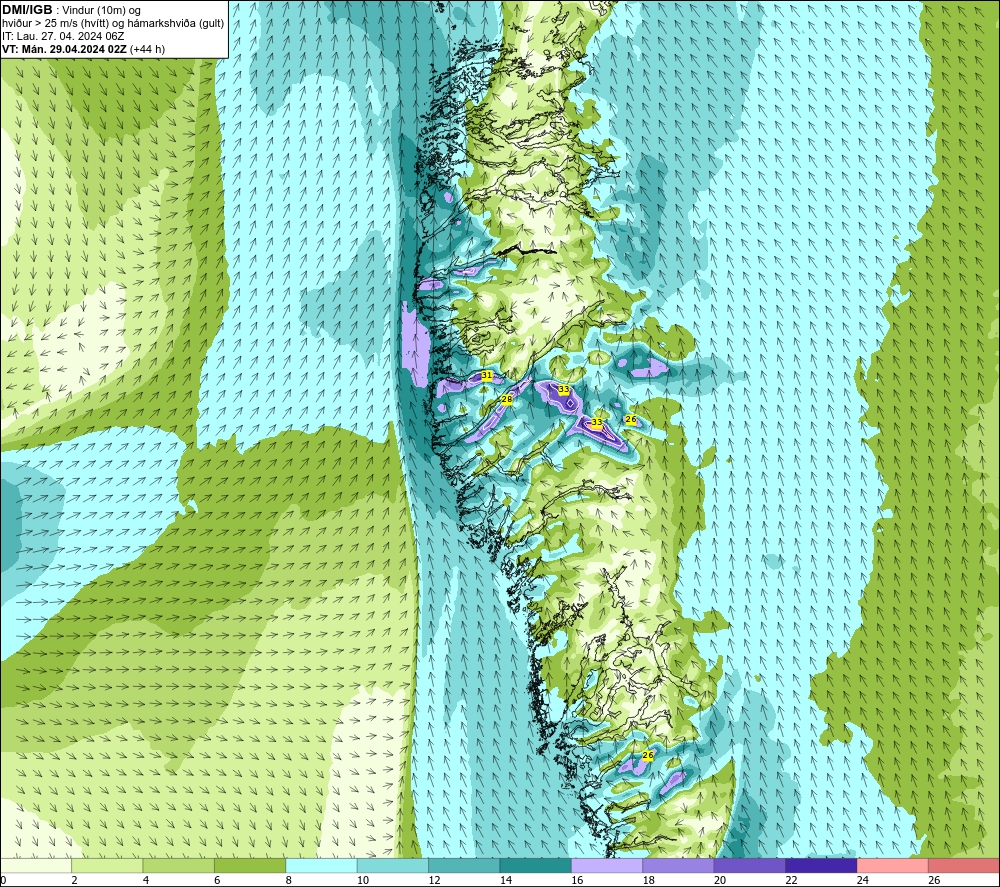Viewport: 1000px width, 887px height.
Task: Click the 12–14 m/s teal legend swatch
Action: 464,865
